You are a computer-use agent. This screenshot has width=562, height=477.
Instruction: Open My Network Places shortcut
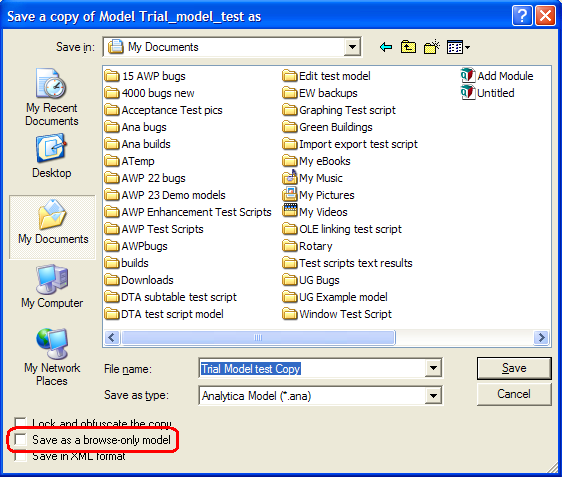[52, 357]
